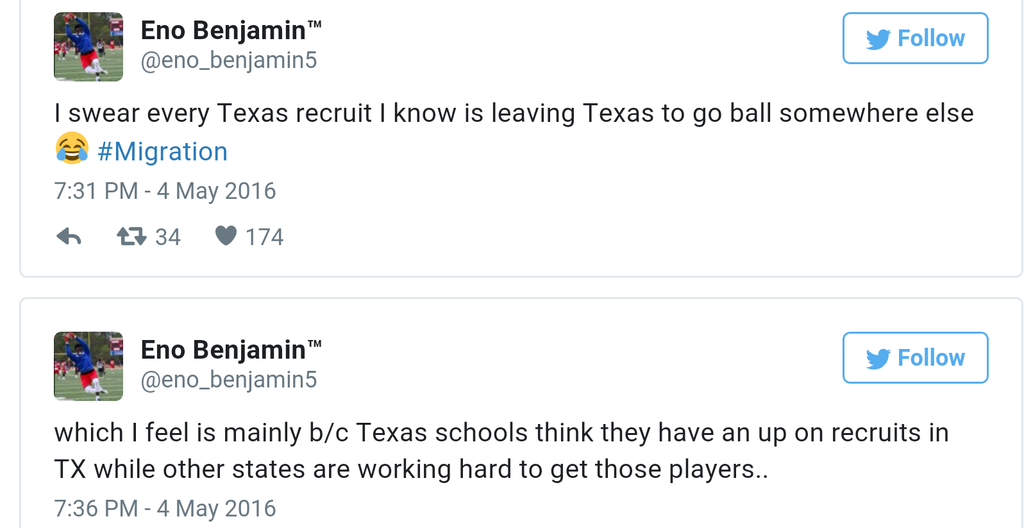The width and height of the screenshot is (1024, 528).
Task: Open the 7:31 PM - 4 May 2016 timestamp
Action: coord(165,191)
